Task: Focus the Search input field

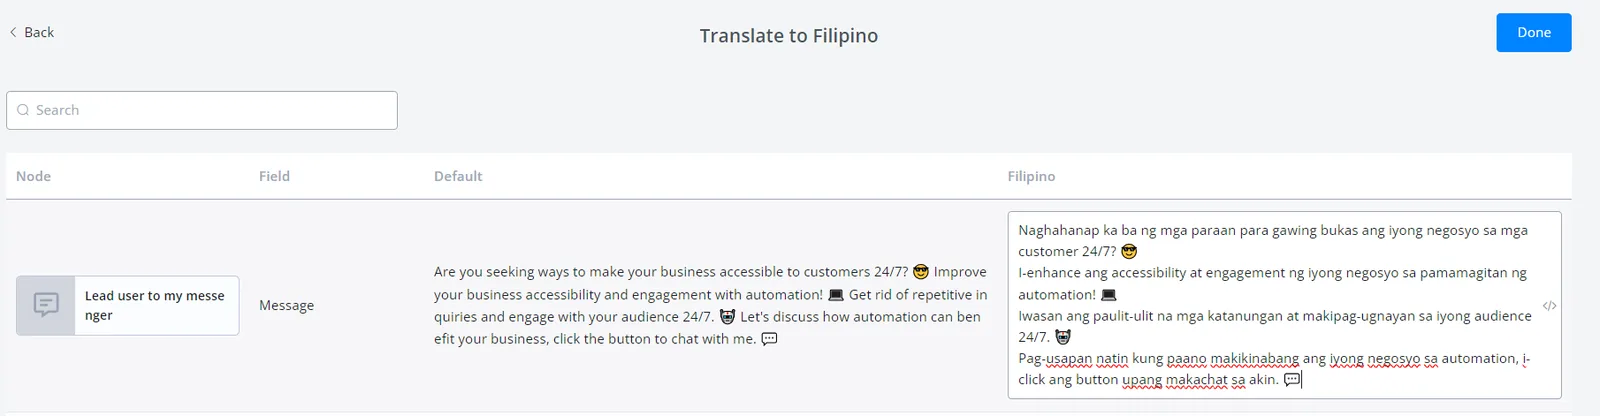Action: [202, 110]
